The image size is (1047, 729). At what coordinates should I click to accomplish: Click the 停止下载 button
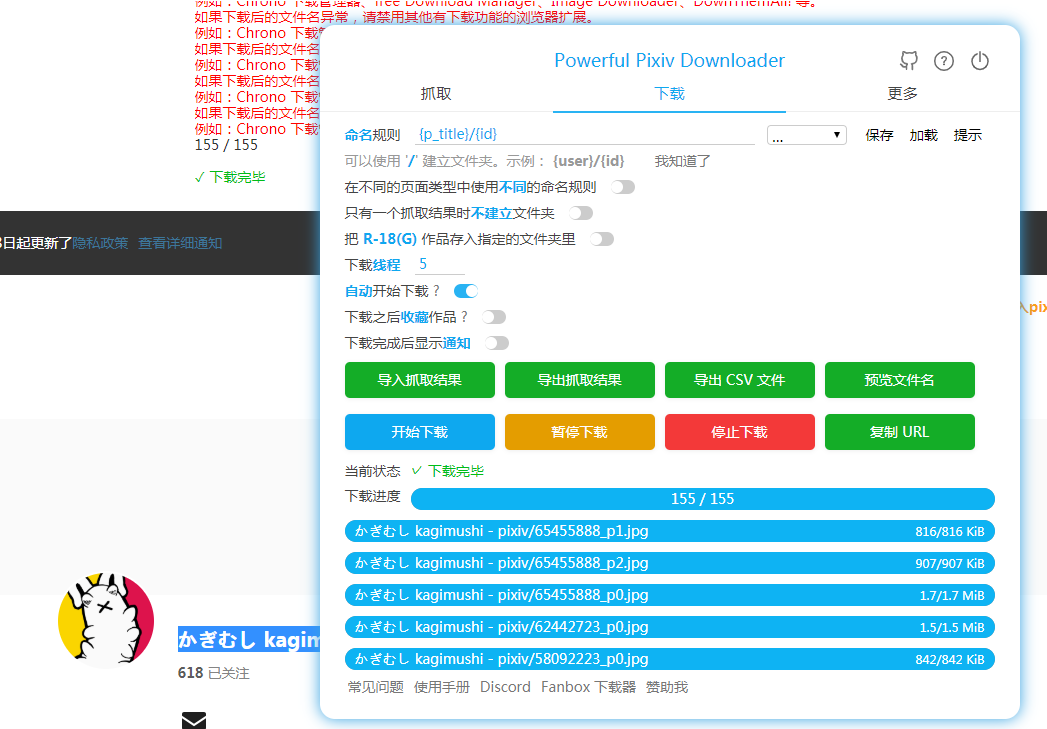click(739, 432)
